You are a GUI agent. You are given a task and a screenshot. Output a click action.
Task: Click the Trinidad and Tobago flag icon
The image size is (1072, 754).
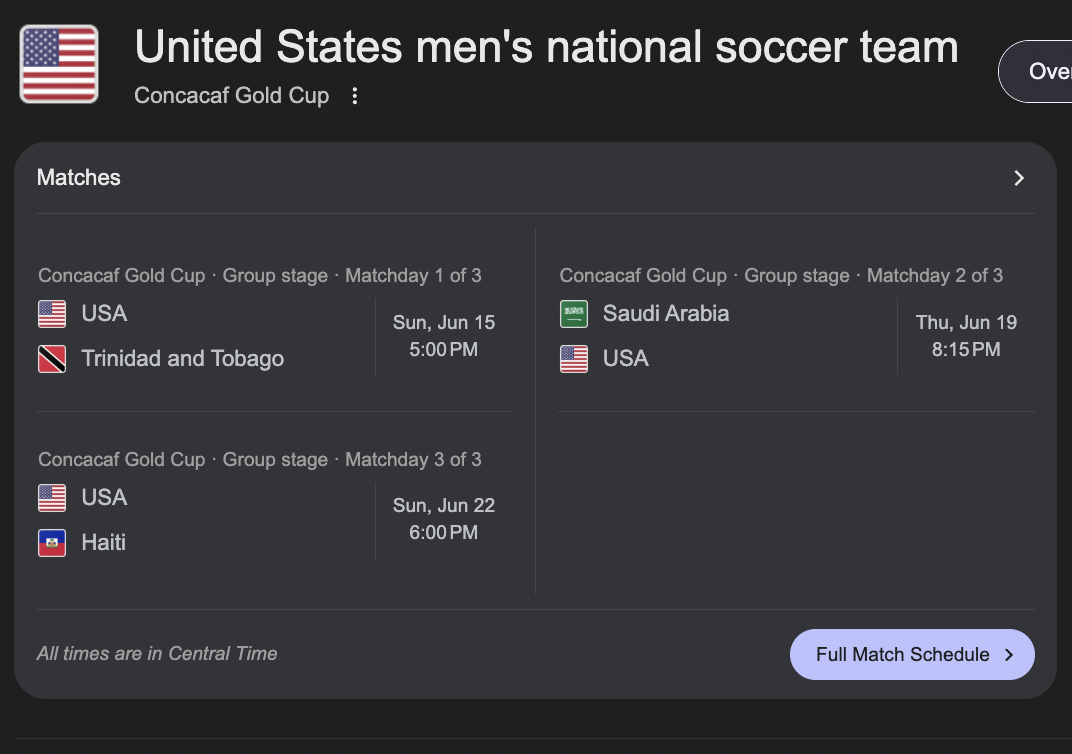52,359
